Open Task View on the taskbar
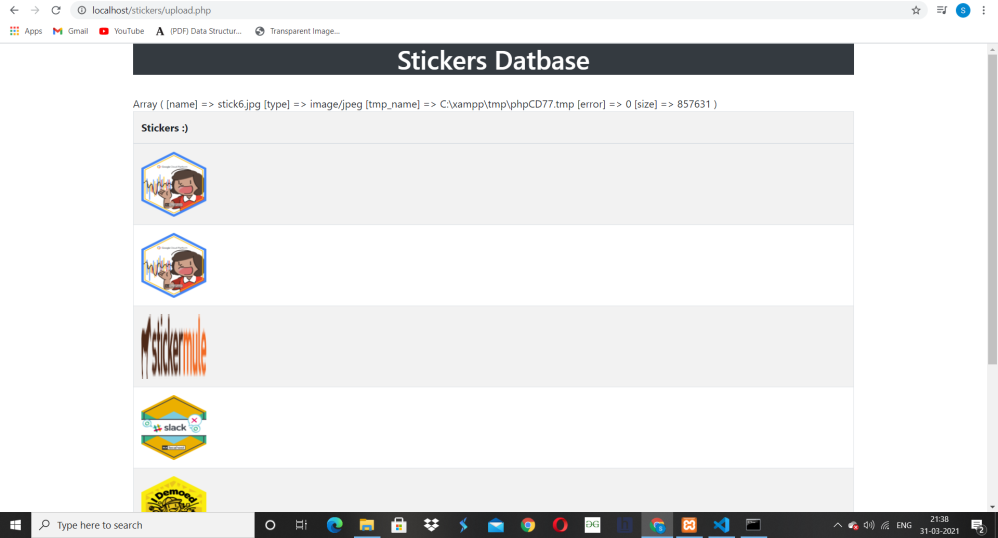The height and width of the screenshot is (538, 998). (x=301, y=525)
